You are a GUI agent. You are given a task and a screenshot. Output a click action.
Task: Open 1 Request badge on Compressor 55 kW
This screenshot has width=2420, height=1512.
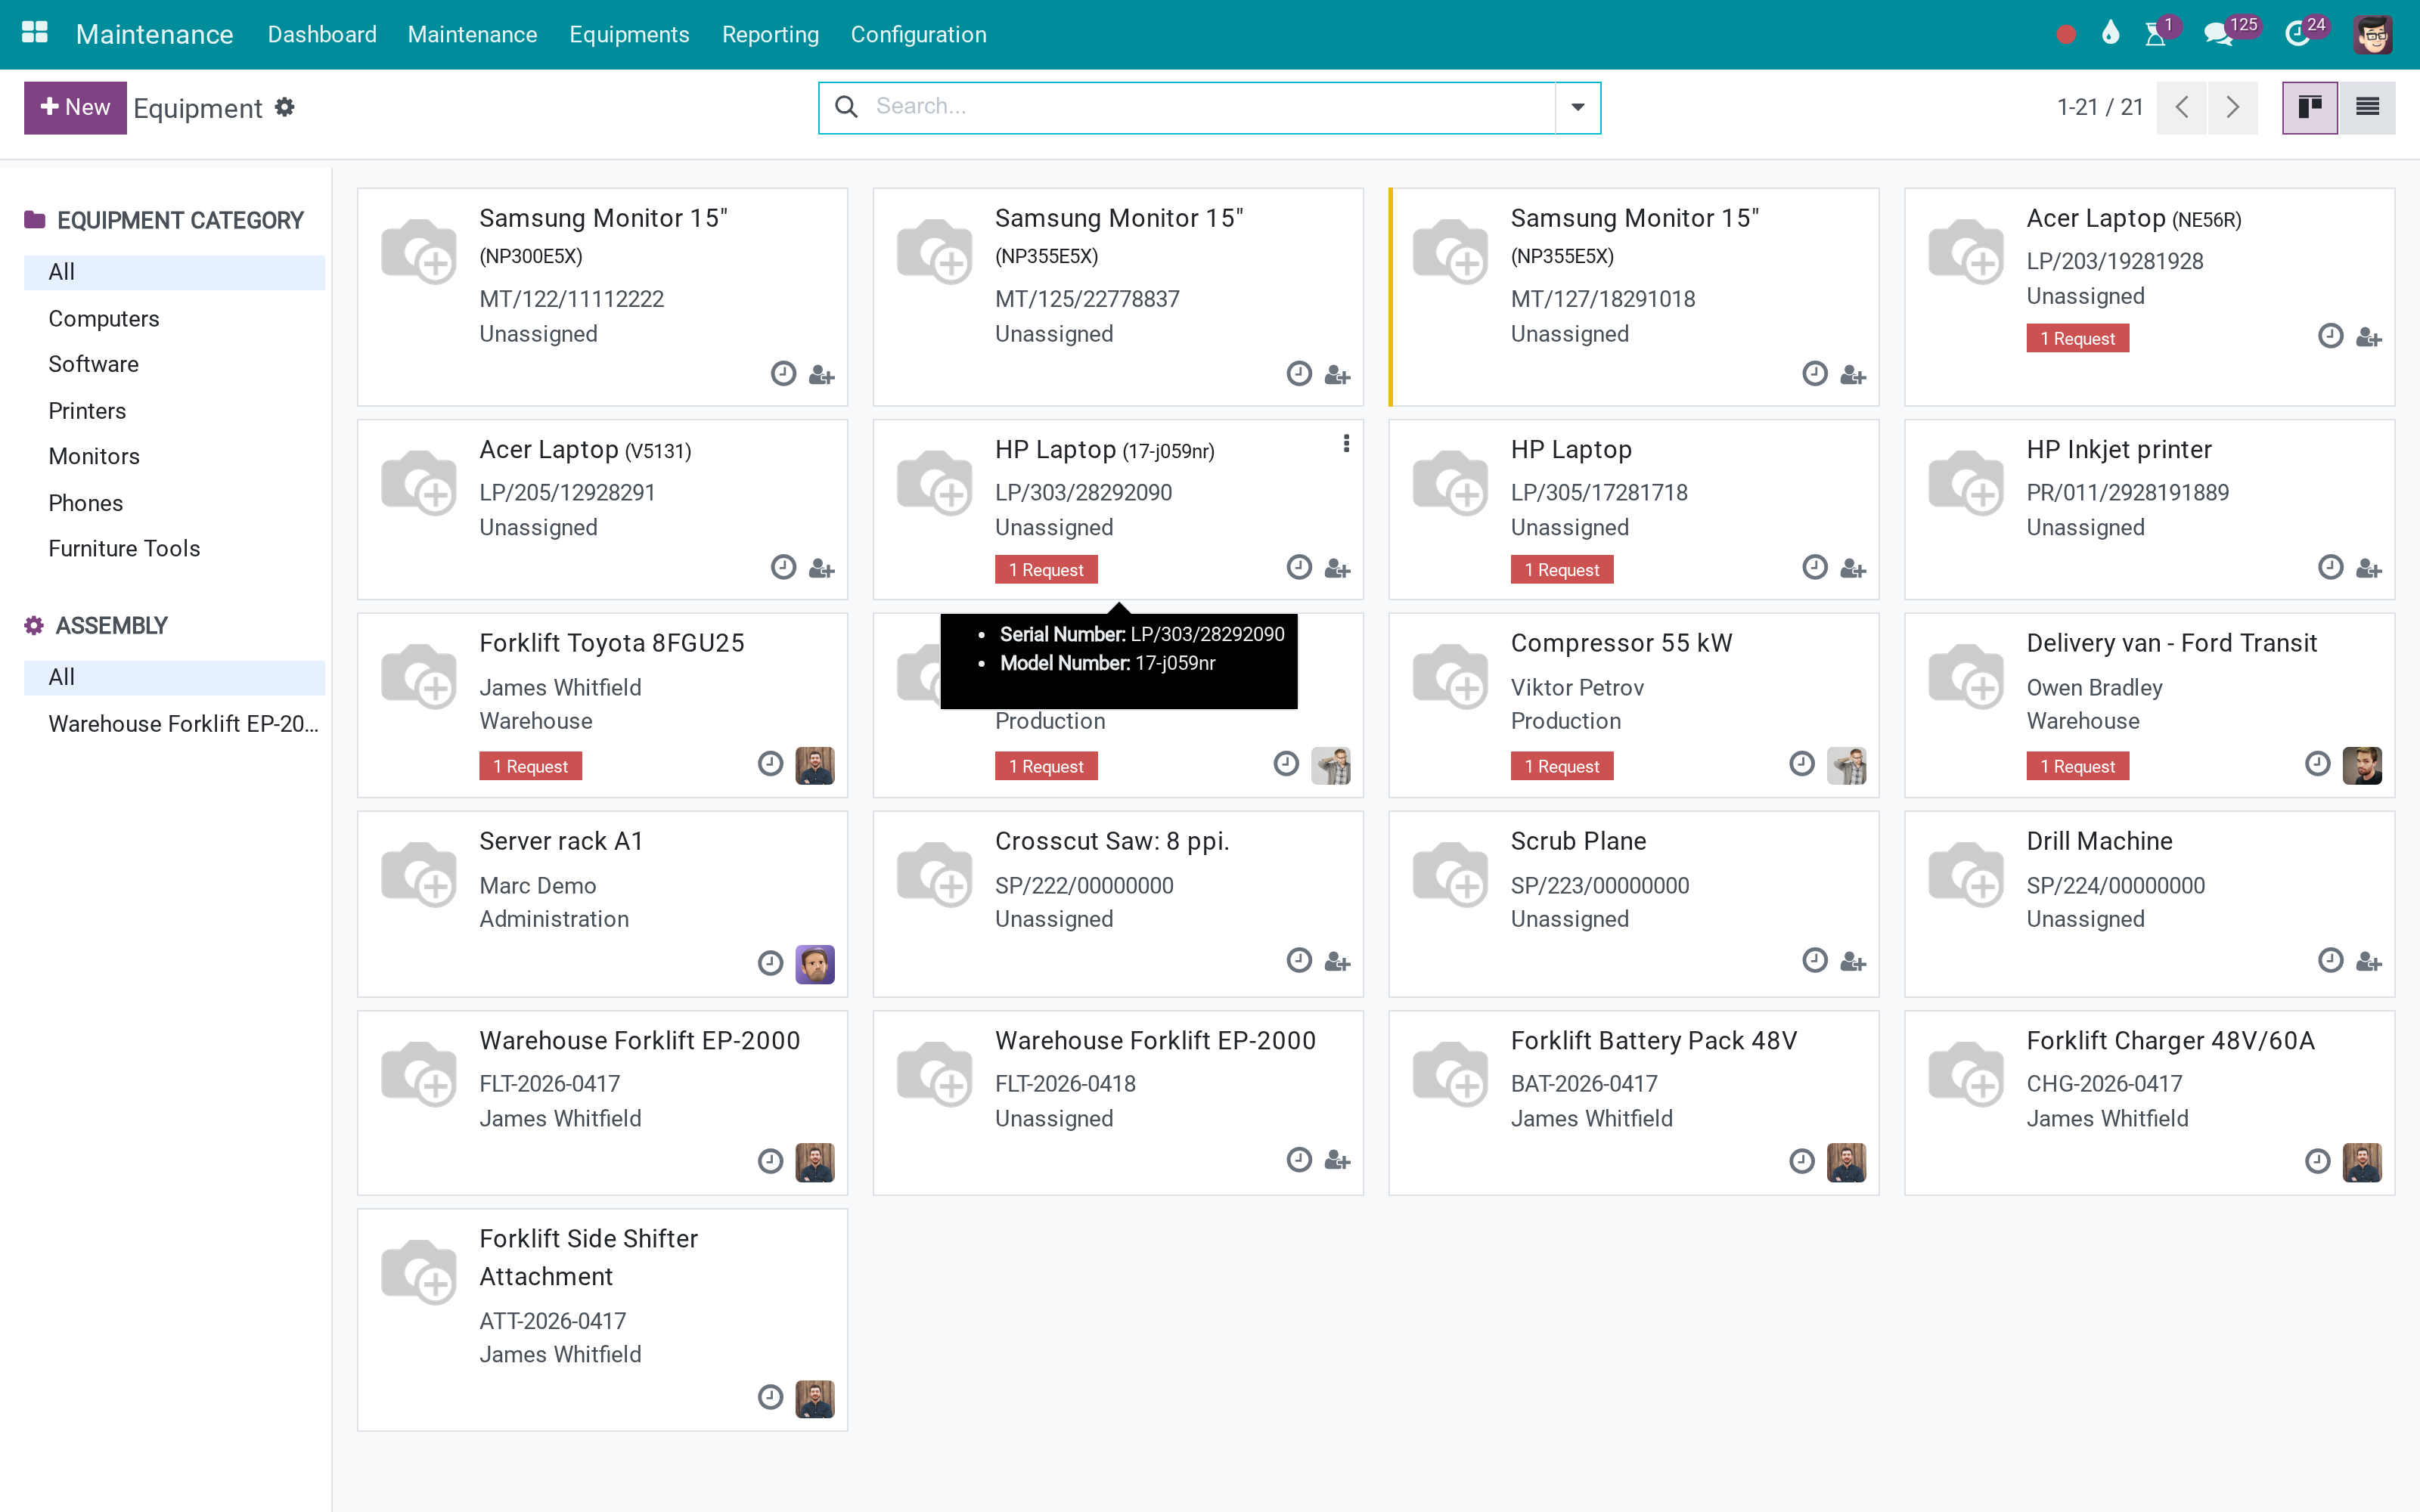[1561, 766]
